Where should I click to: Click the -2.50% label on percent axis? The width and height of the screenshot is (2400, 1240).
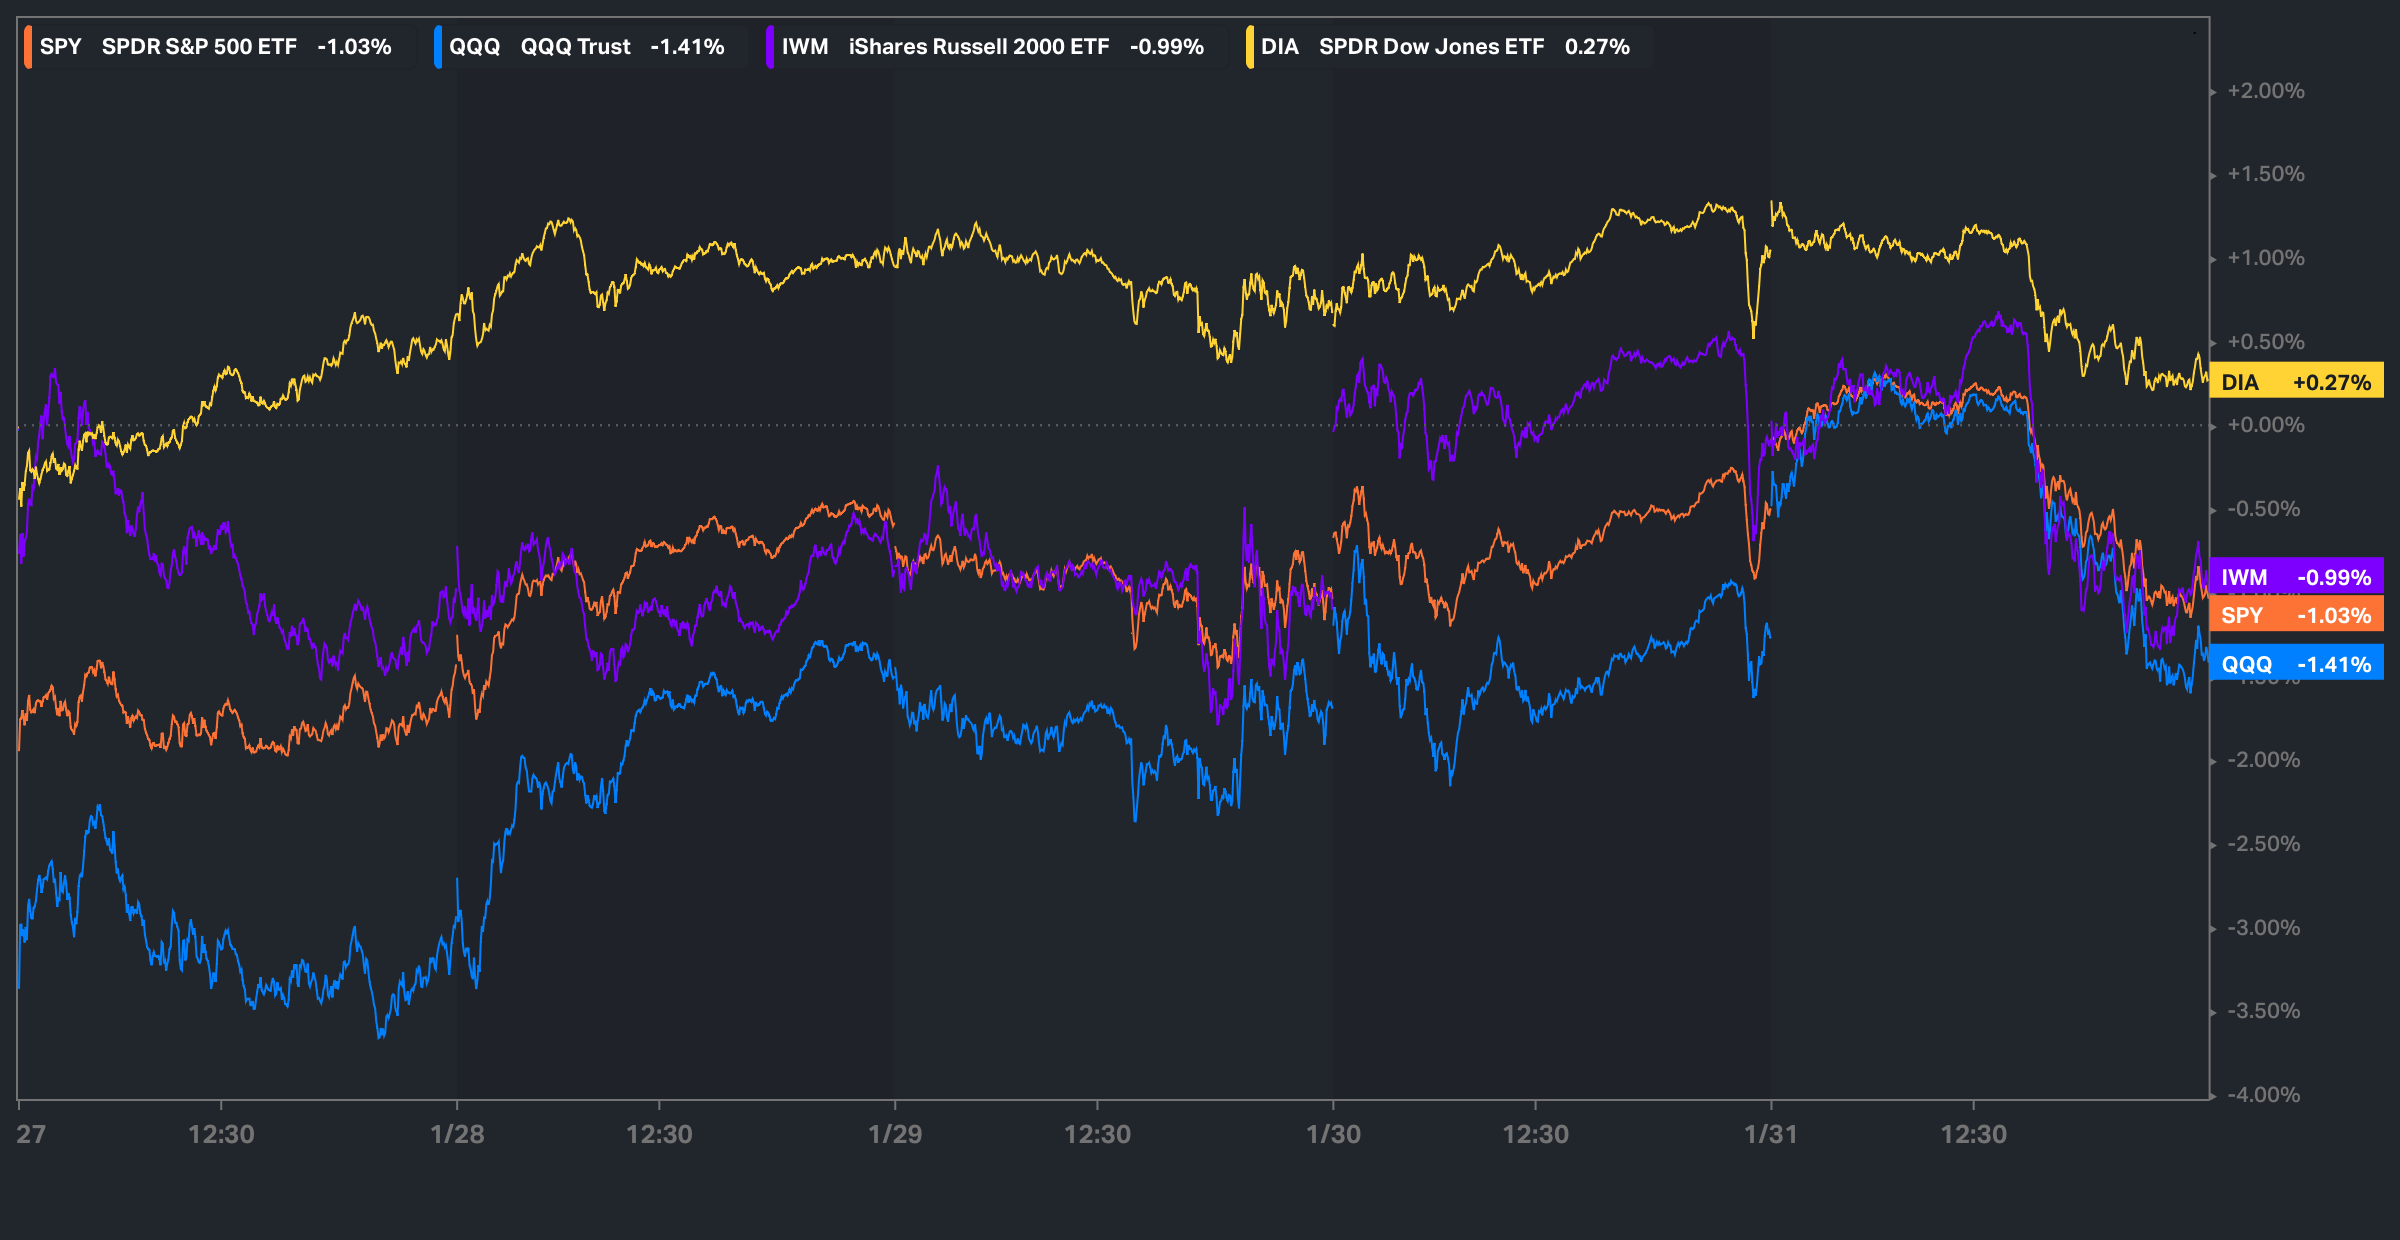(2265, 843)
